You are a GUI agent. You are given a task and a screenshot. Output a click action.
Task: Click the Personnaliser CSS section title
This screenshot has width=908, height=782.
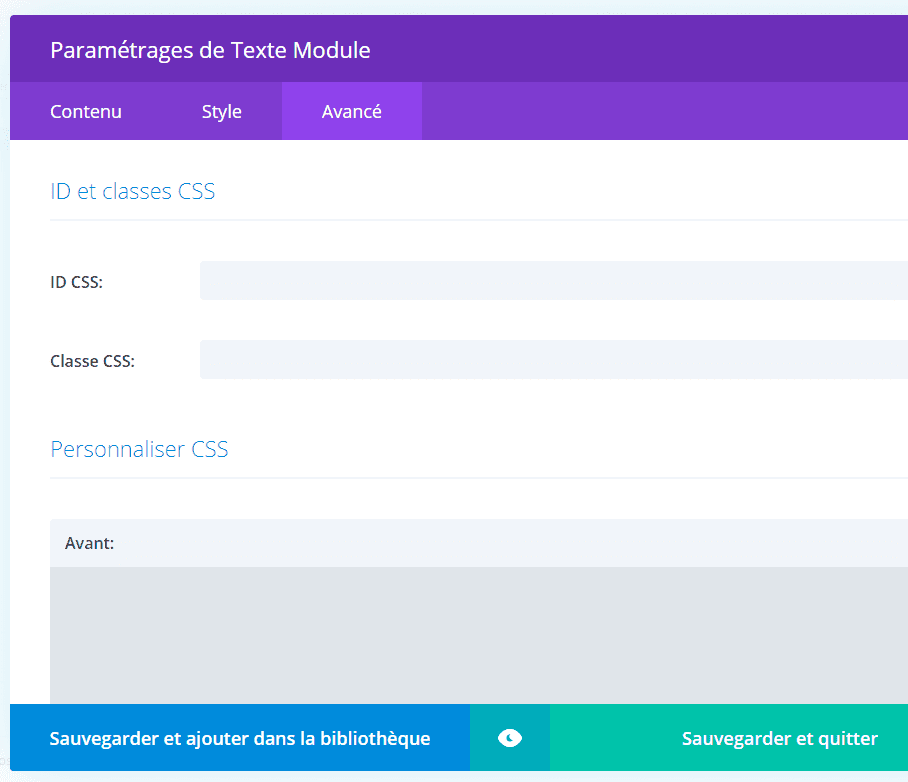click(x=138, y=449)
